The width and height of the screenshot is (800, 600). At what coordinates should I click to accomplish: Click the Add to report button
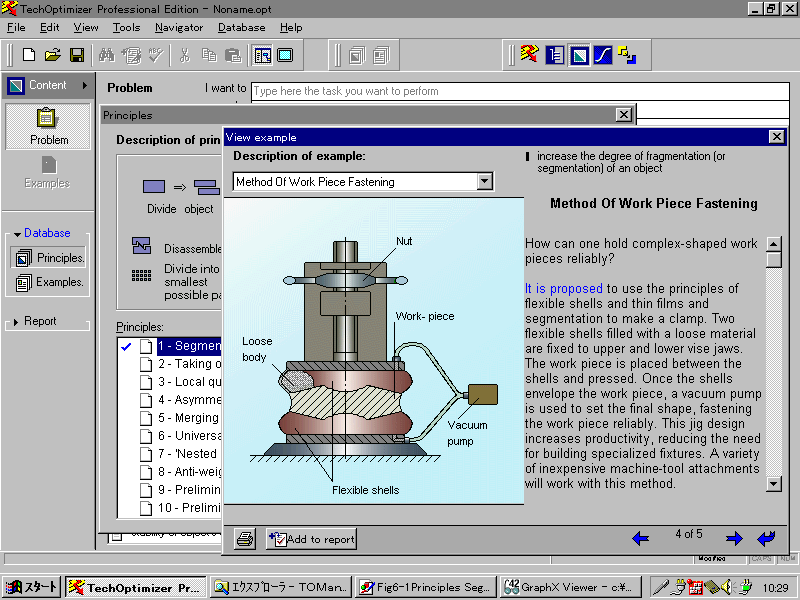311,539
